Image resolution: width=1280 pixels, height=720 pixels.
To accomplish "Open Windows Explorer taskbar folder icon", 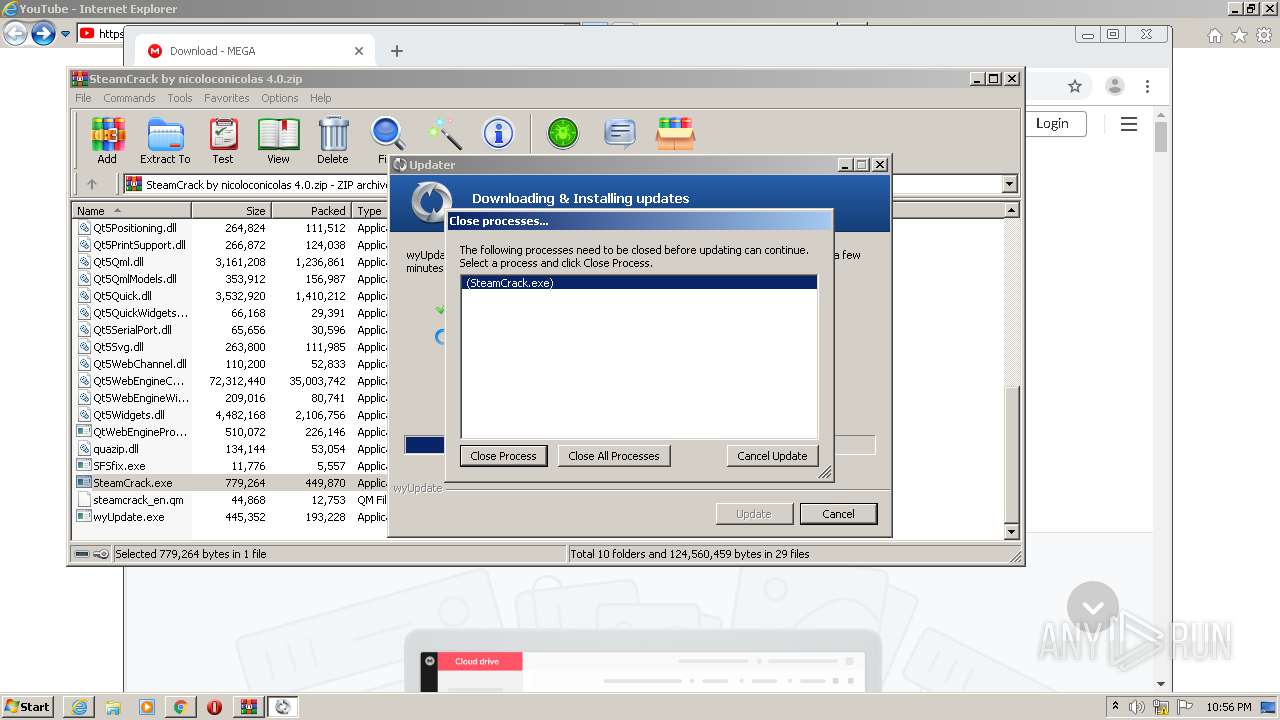I will tap(113, 707).
